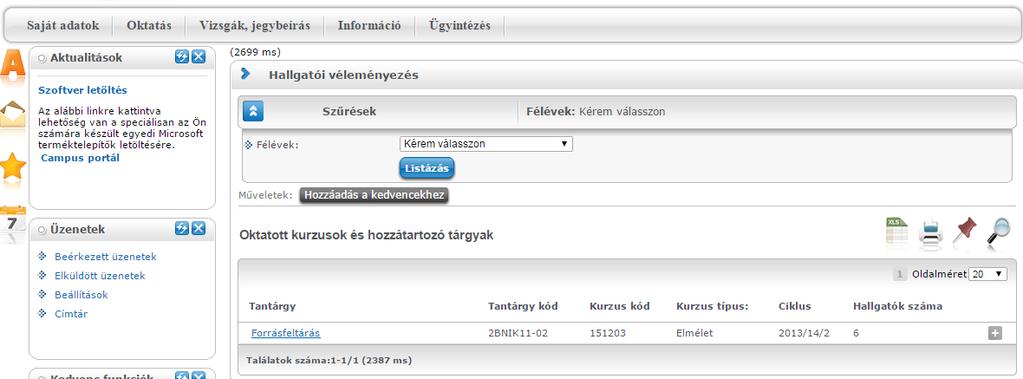Close the Aktualitások panel
The height and width of the screenshot is (379, 1023).
click(198, 57)
